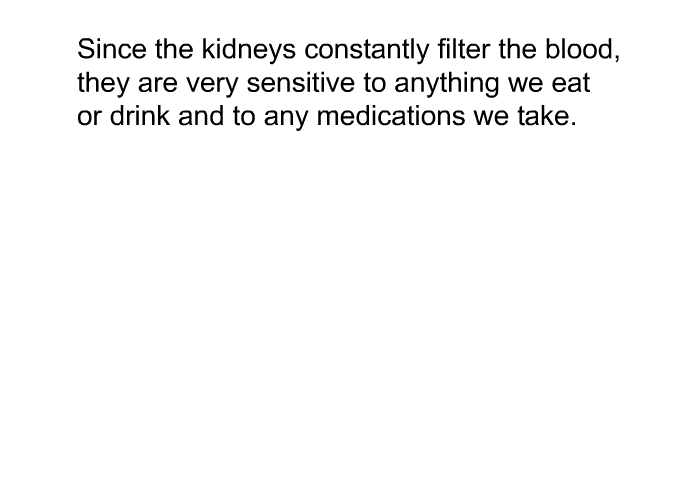Click on the word "filter"
700x480 pixels.
463,49
